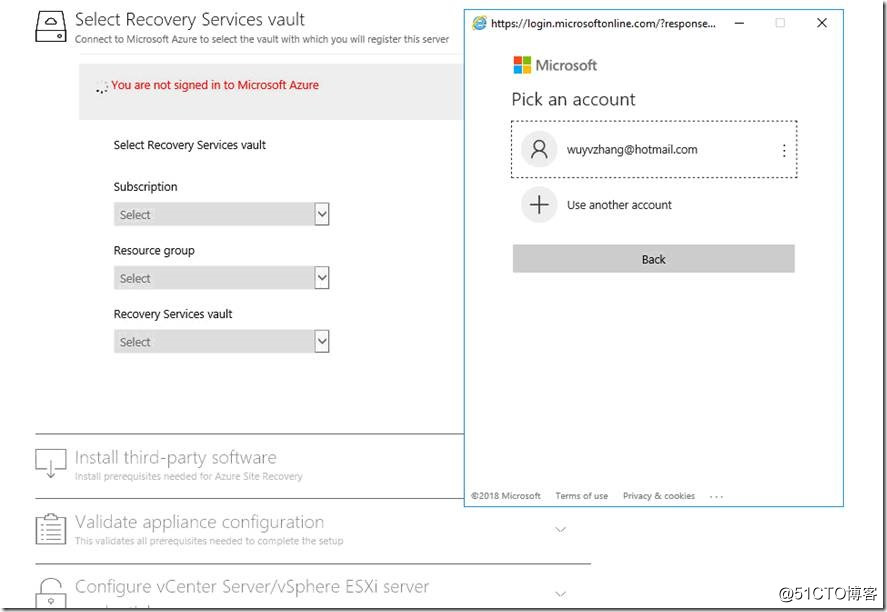Viewport: 887px width, 612px height.
Task: Open the Subscription dropdown
Action: (x=221, y=214)
